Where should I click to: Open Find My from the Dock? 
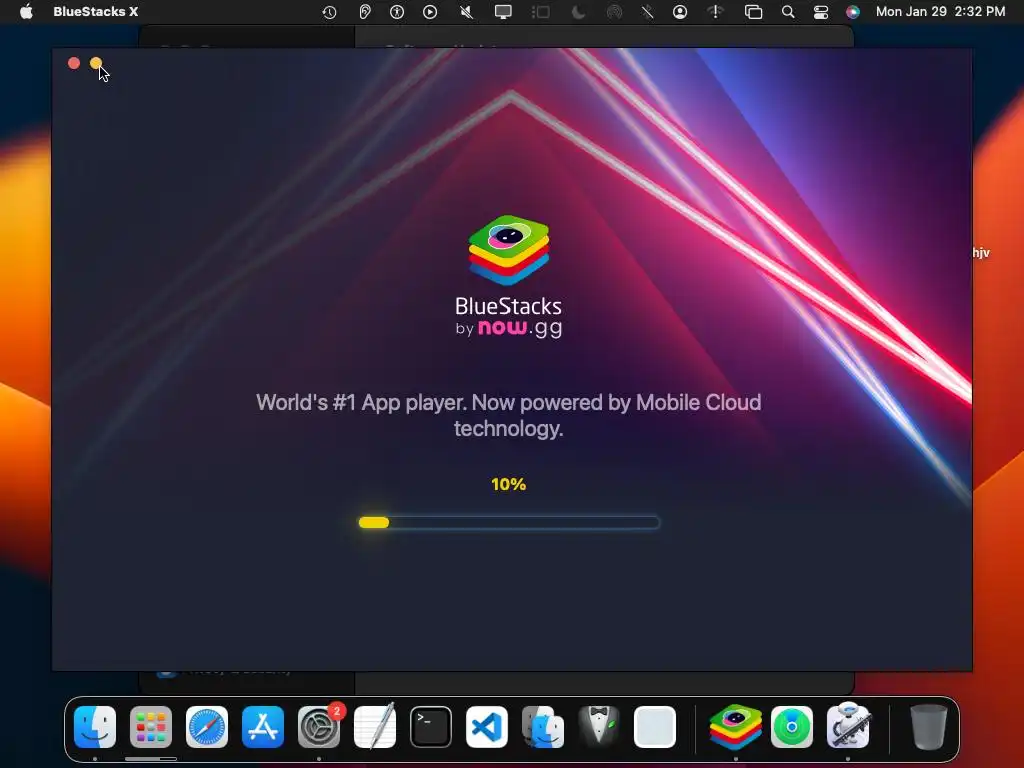point(792,727)
